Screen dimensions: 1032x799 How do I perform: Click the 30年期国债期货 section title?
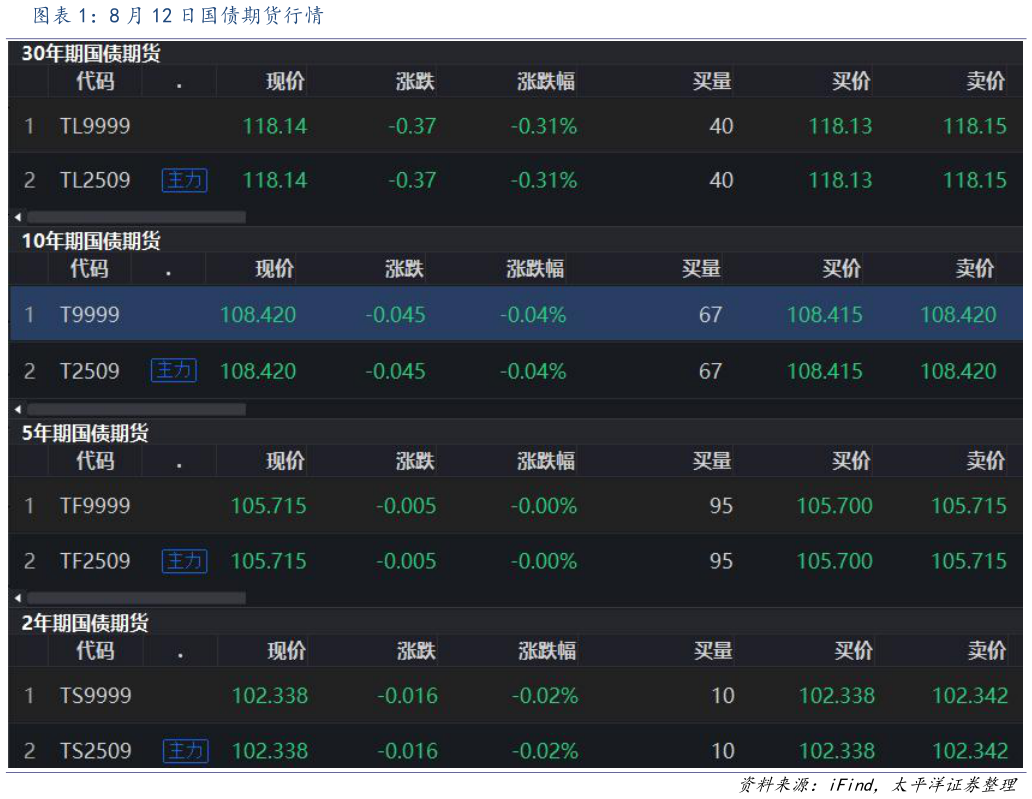91,54
